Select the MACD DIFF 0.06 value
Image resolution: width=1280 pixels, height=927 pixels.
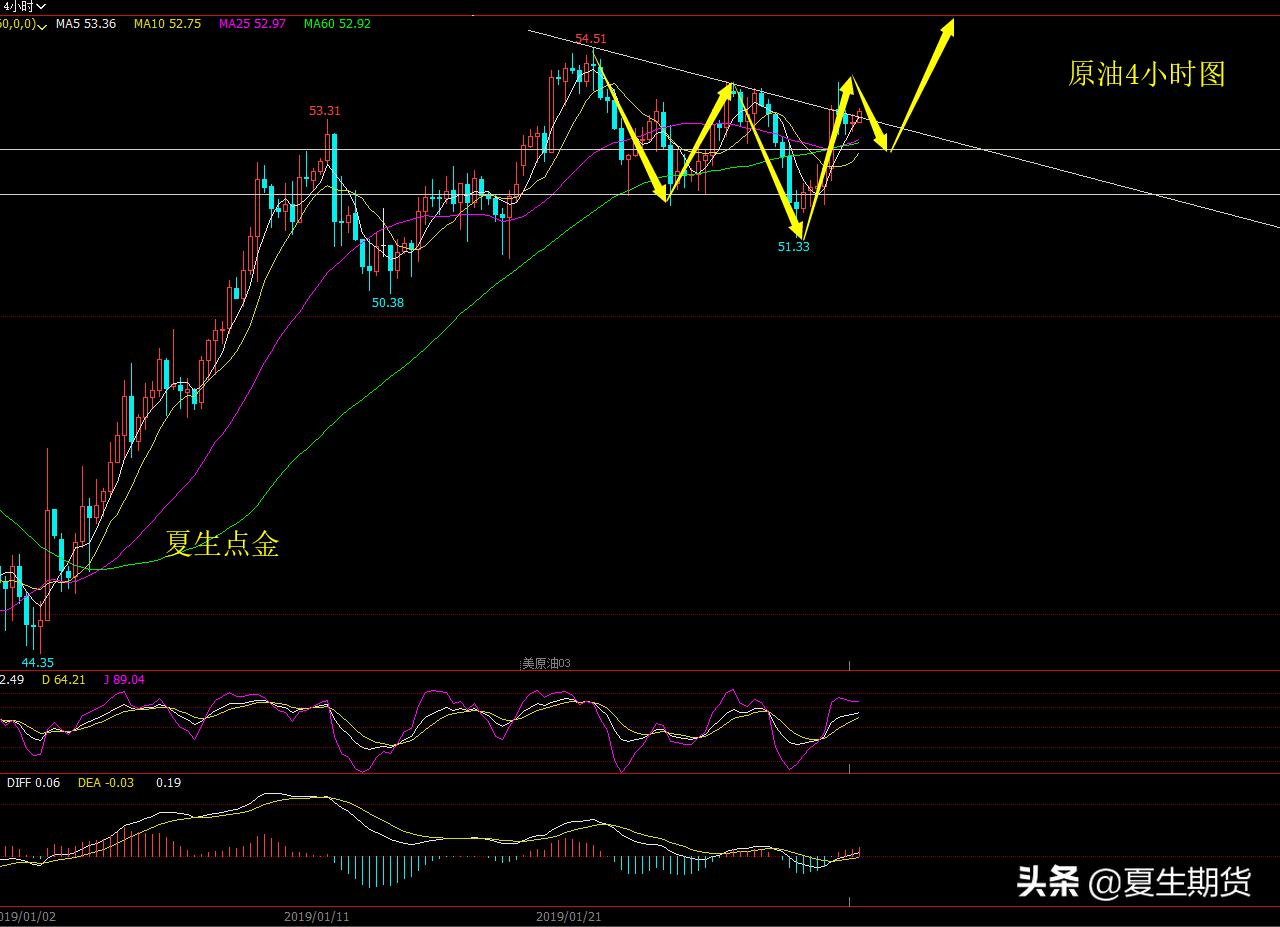click(33, 782)
